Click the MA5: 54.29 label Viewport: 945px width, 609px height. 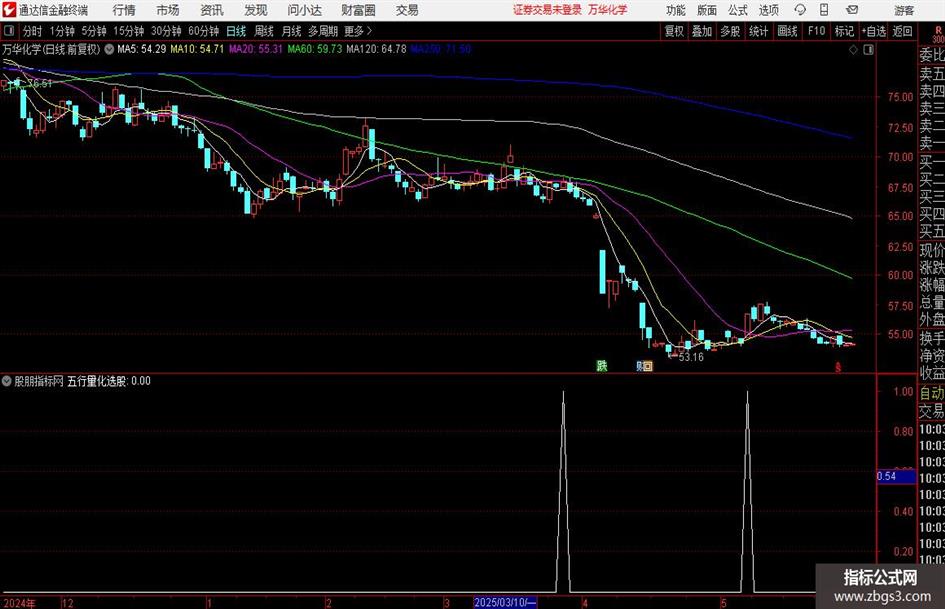142,49
